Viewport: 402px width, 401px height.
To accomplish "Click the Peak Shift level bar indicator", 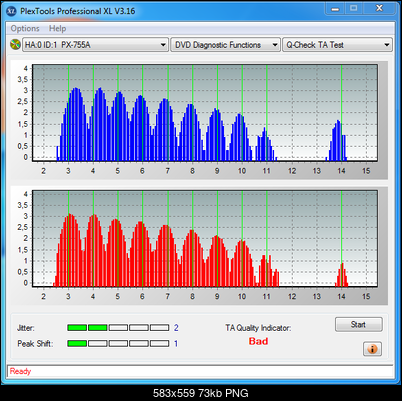I will (118, 343).
